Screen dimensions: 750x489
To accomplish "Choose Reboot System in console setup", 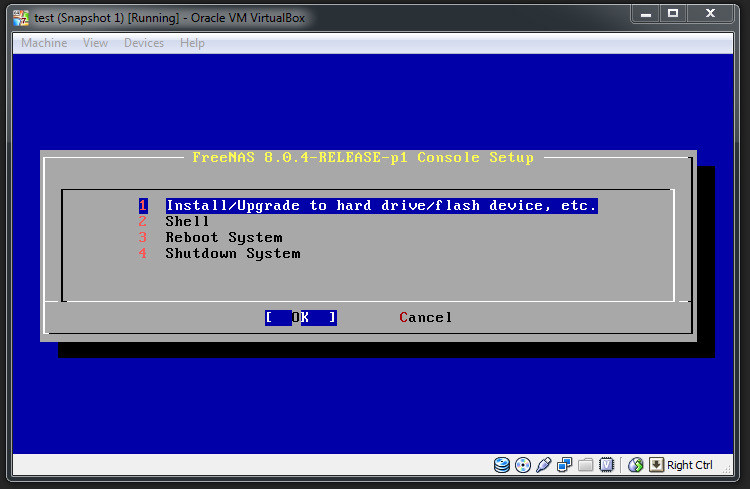I will (x=223, y=237).
